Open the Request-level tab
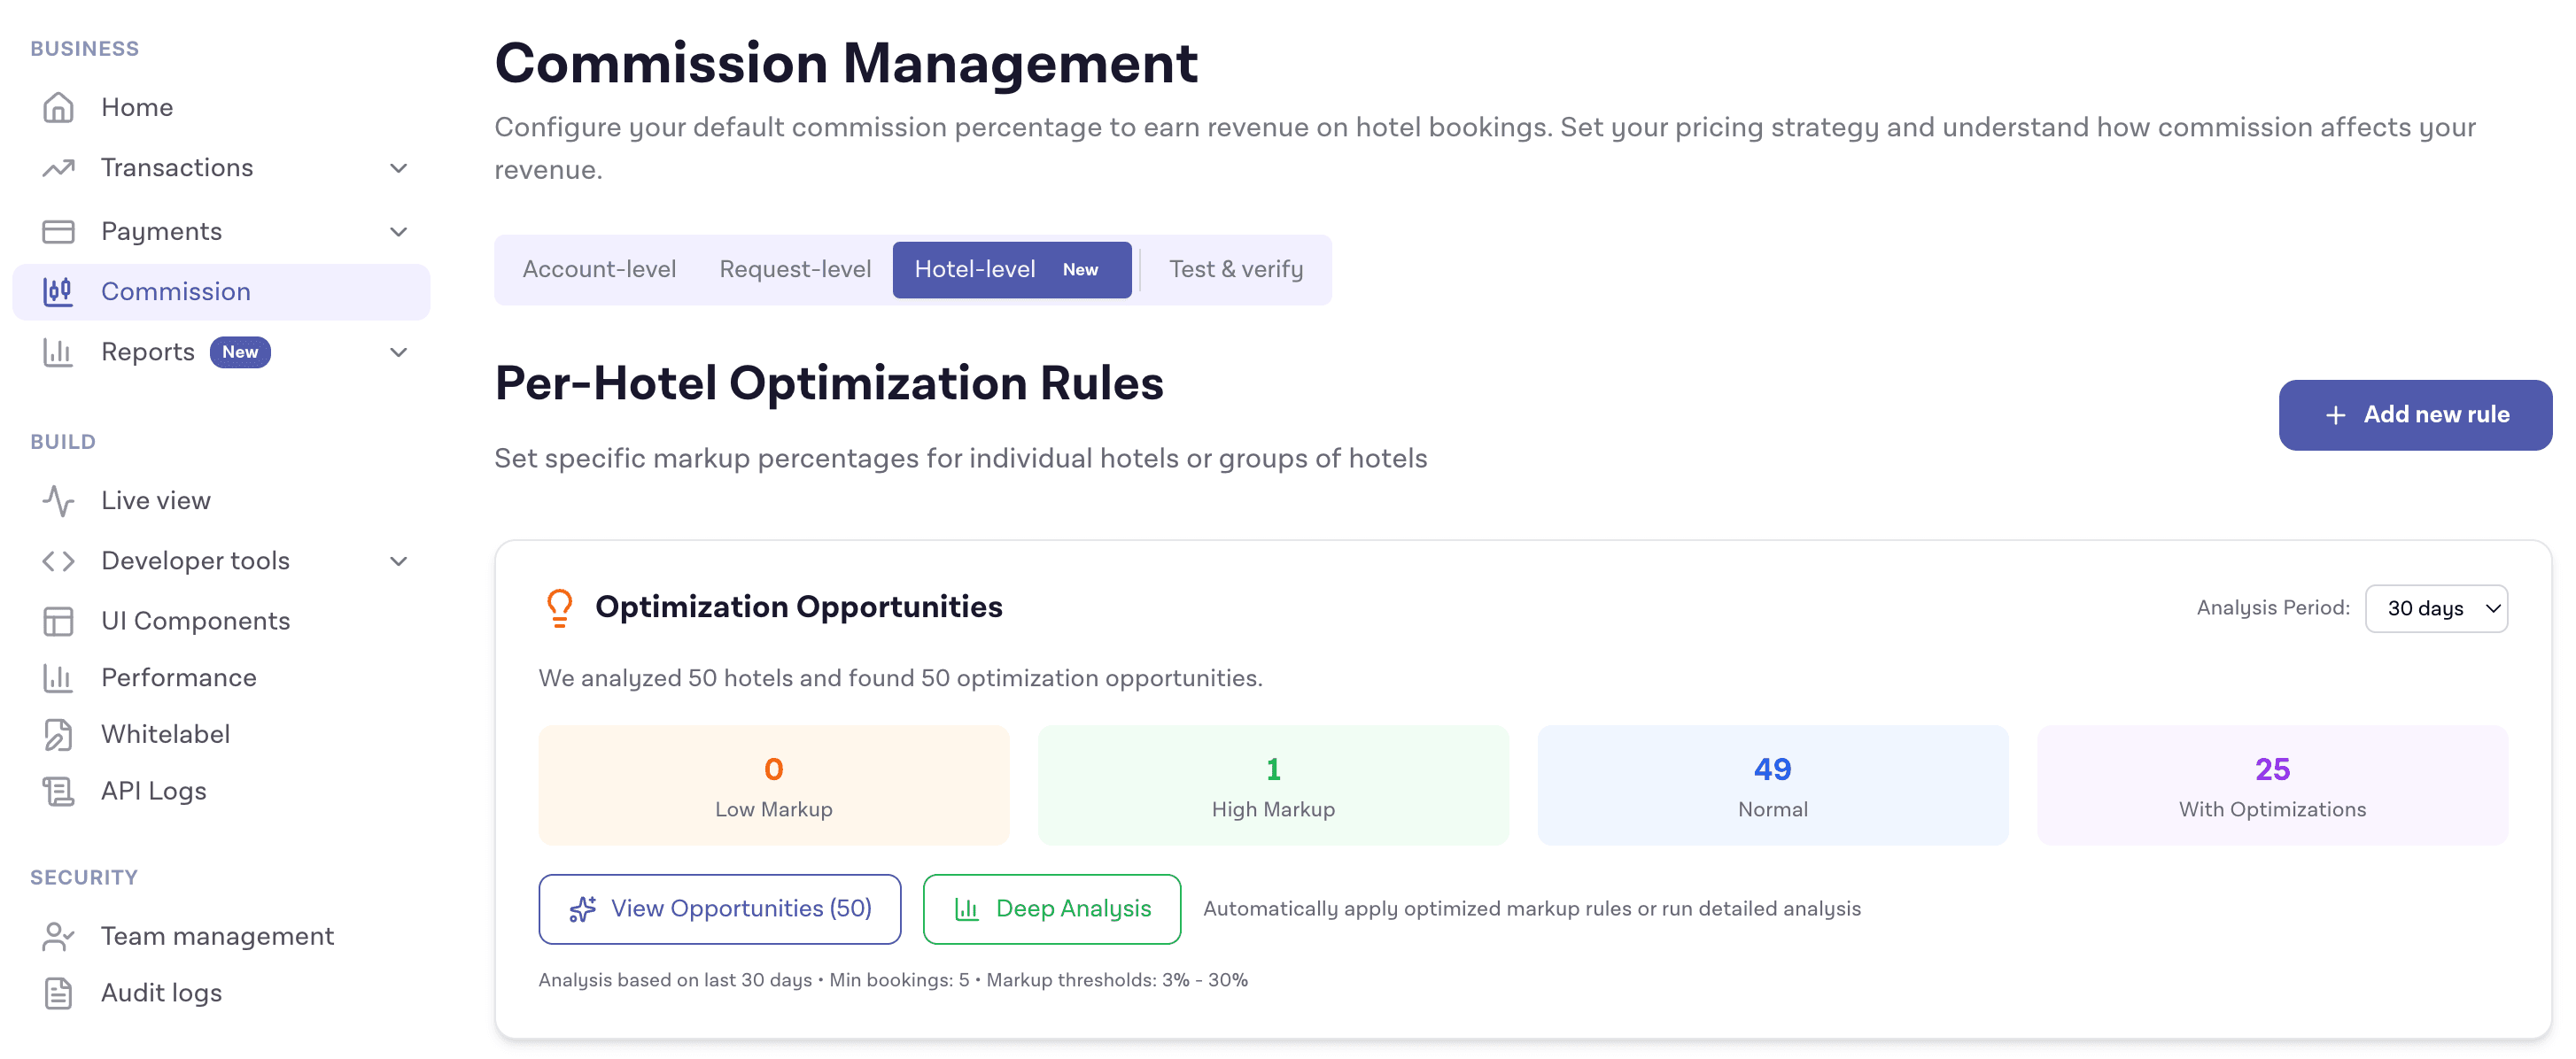The height and width of the screenshot is (1059, 2576). (x=795, y=270)
